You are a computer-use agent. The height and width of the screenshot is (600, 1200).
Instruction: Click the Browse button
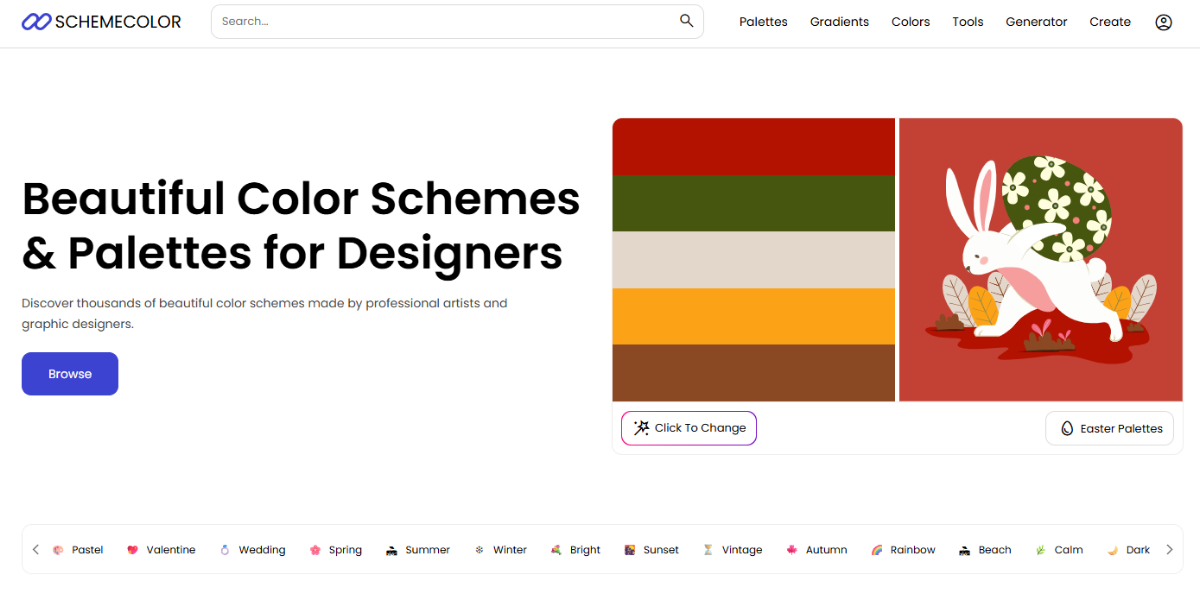69,373
